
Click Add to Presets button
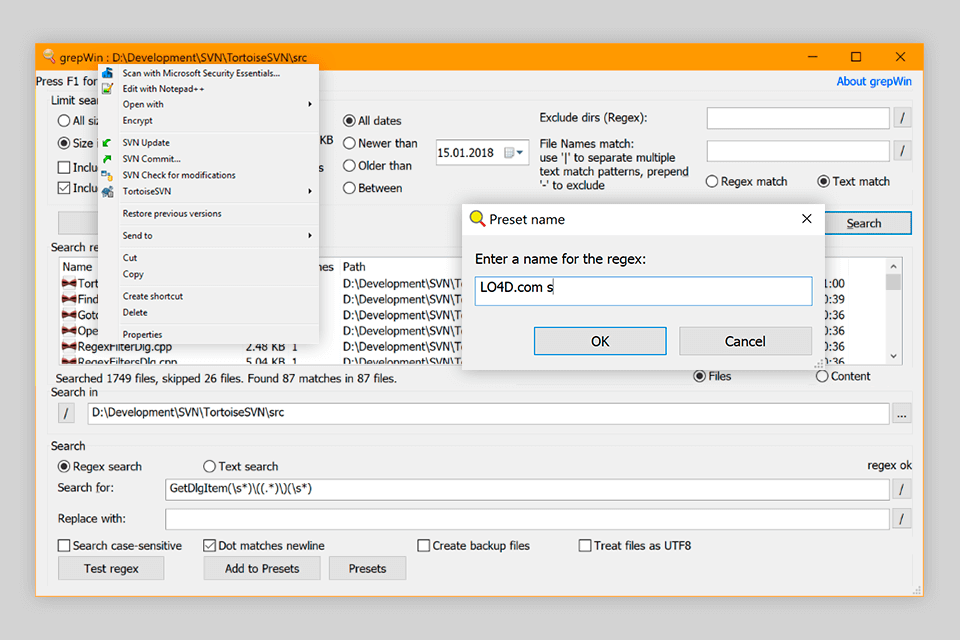tap(262, 569)
